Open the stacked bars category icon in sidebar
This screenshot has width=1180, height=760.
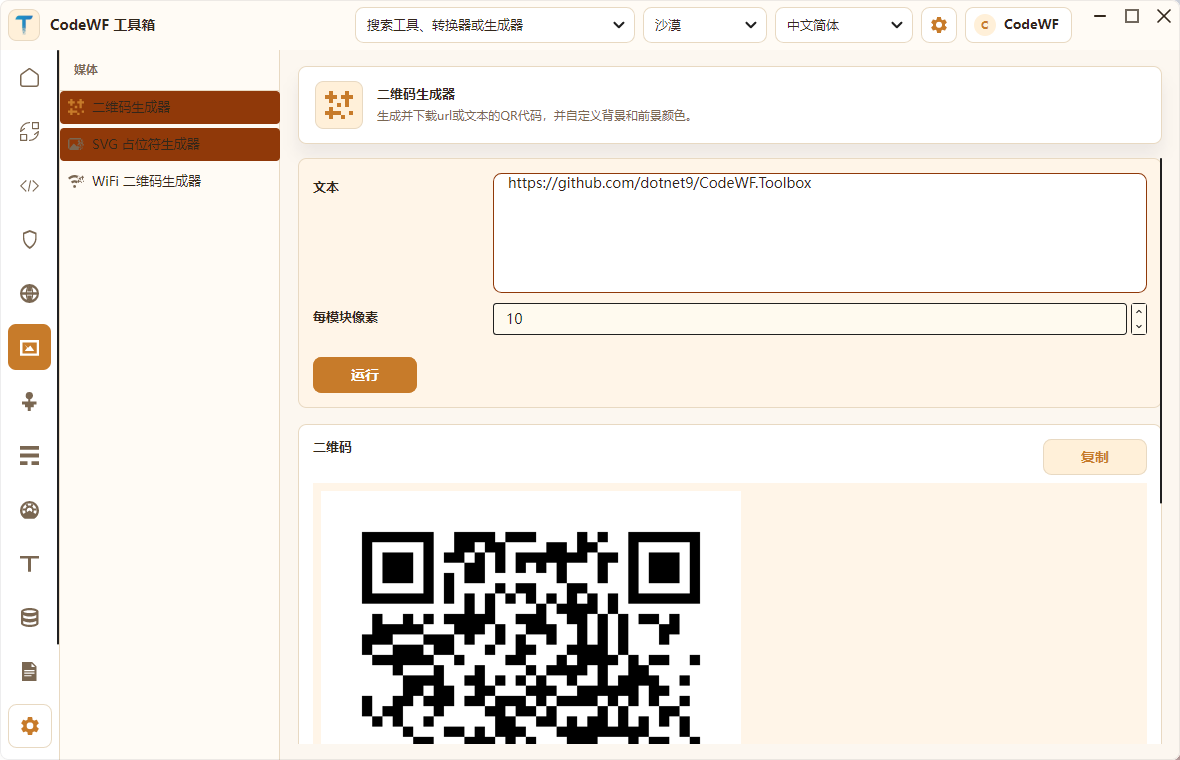29,455
